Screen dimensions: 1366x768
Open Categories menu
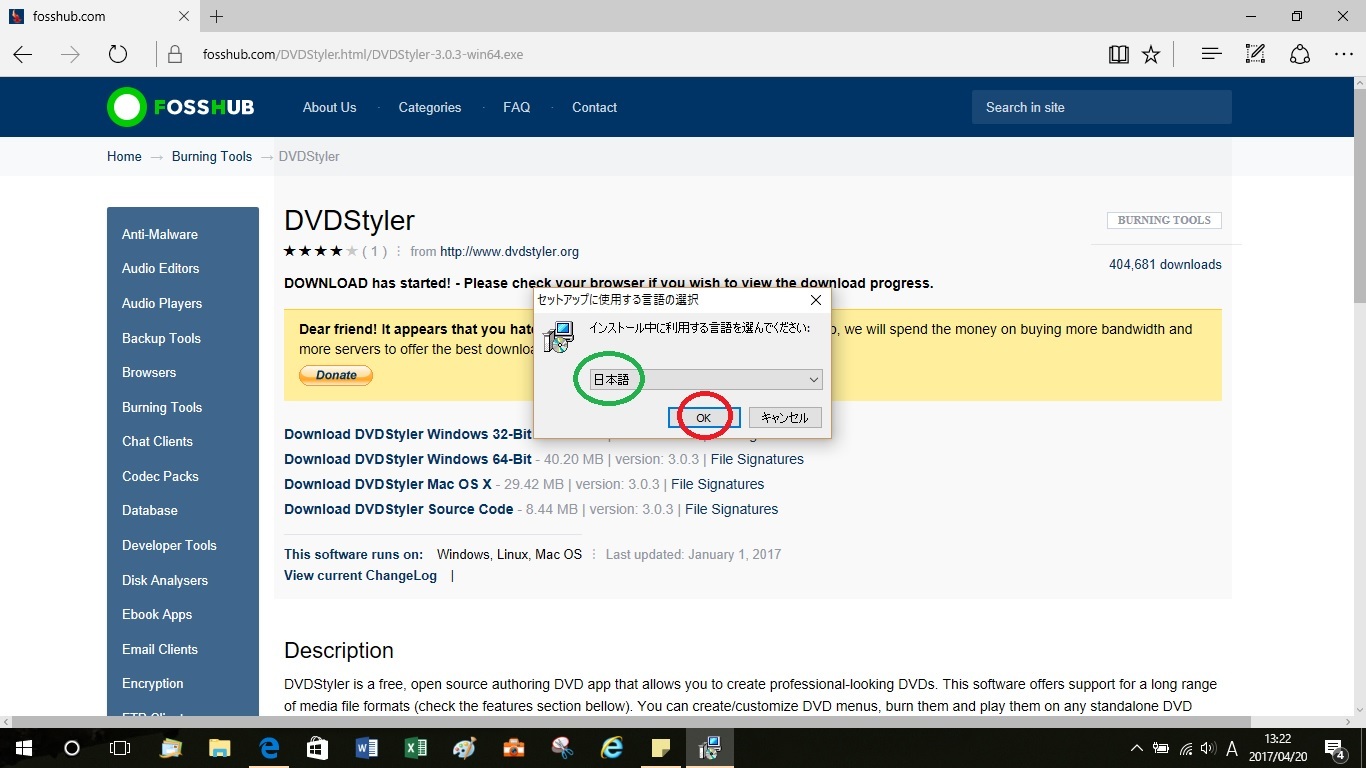point(430,107)
